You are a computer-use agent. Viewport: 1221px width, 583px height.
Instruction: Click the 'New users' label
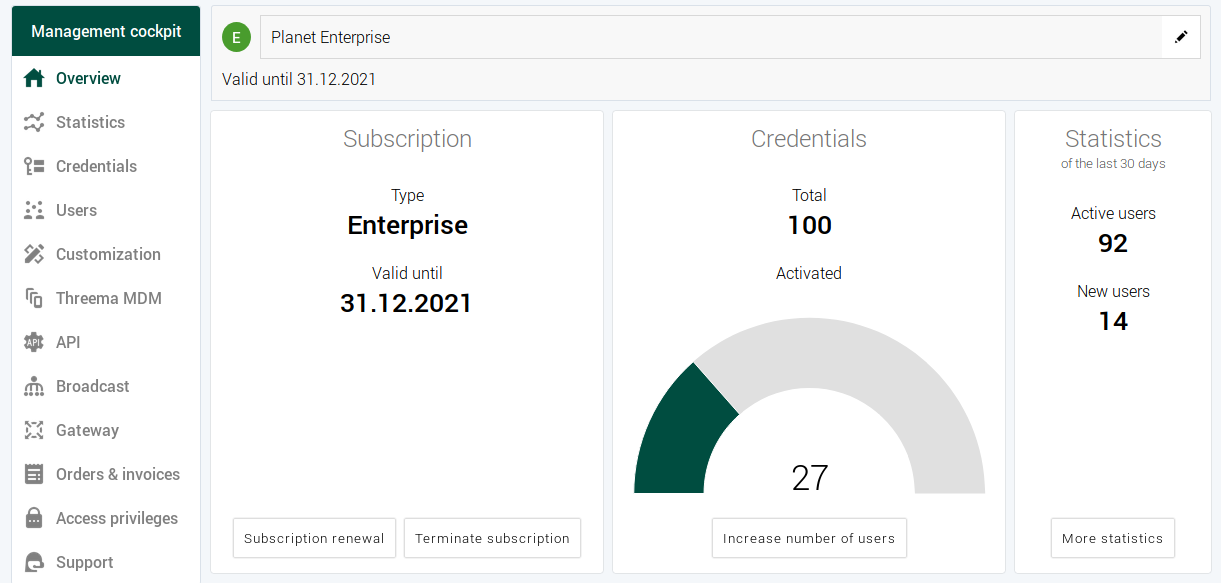click(x=1113, y=291)
